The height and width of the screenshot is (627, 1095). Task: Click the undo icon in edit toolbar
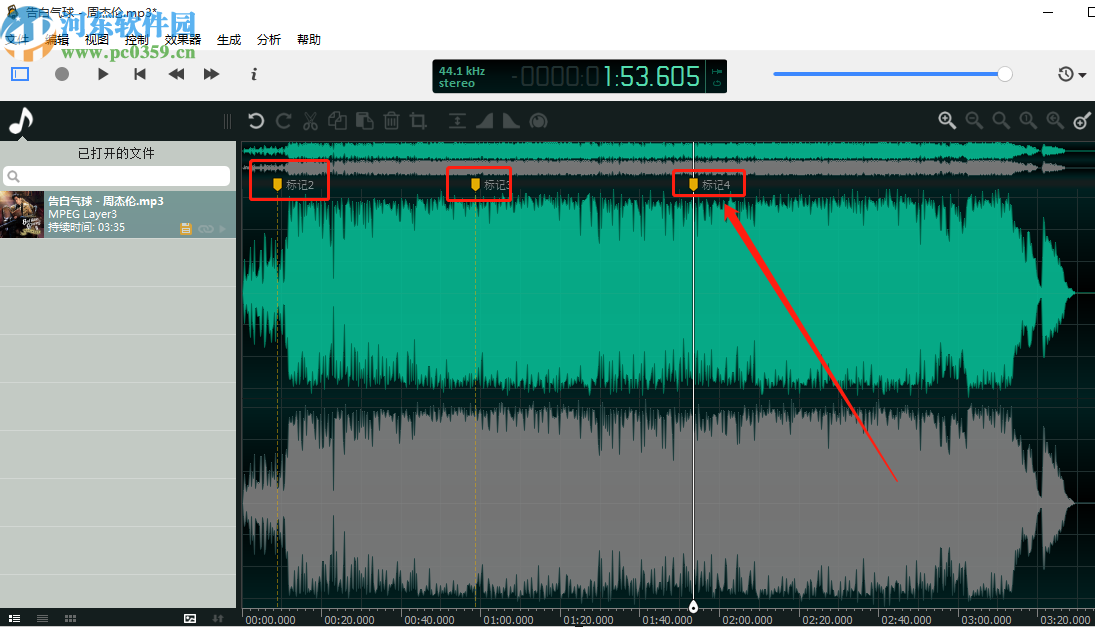click(256, 121)
